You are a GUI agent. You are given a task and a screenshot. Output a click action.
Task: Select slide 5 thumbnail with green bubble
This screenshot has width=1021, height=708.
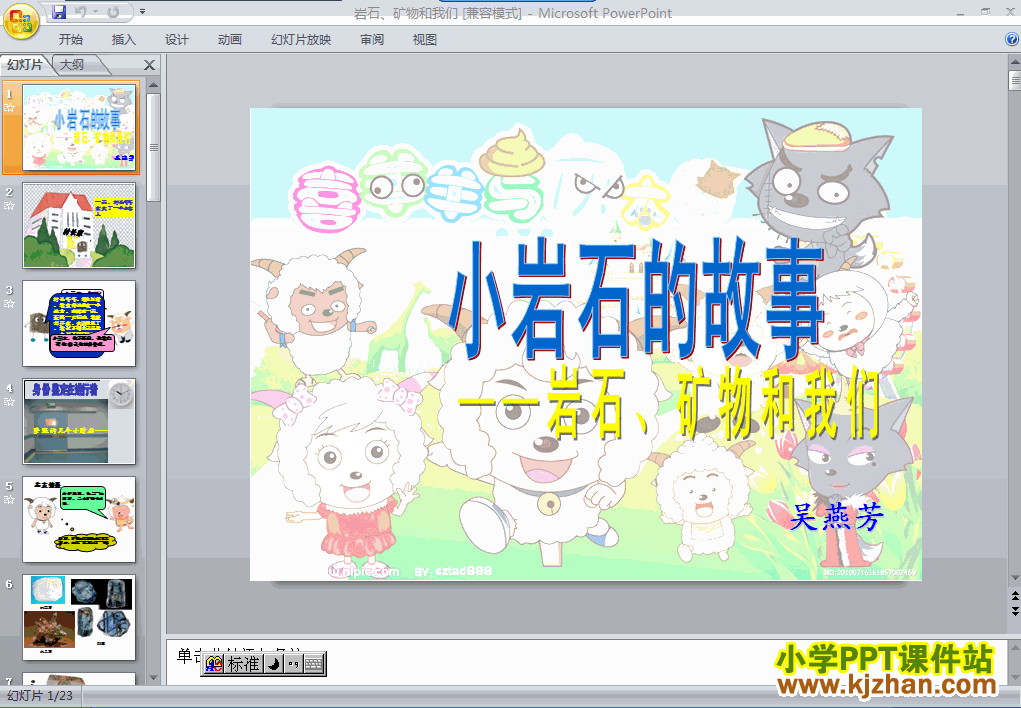click(x=79, y=519)
